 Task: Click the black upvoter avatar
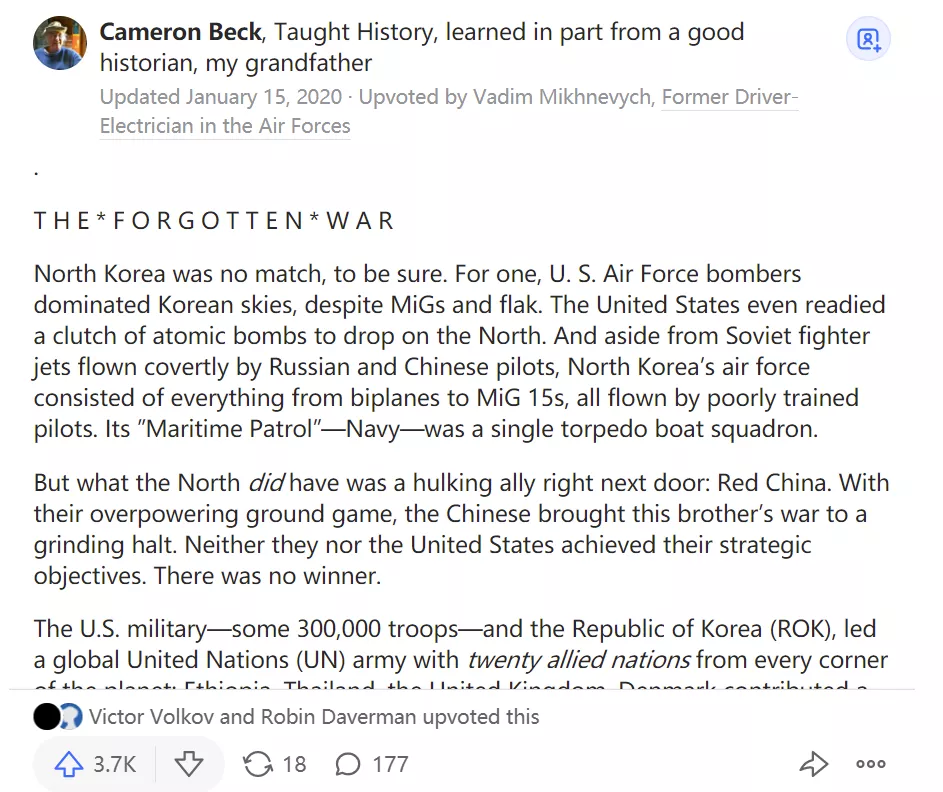coord(46,717)
